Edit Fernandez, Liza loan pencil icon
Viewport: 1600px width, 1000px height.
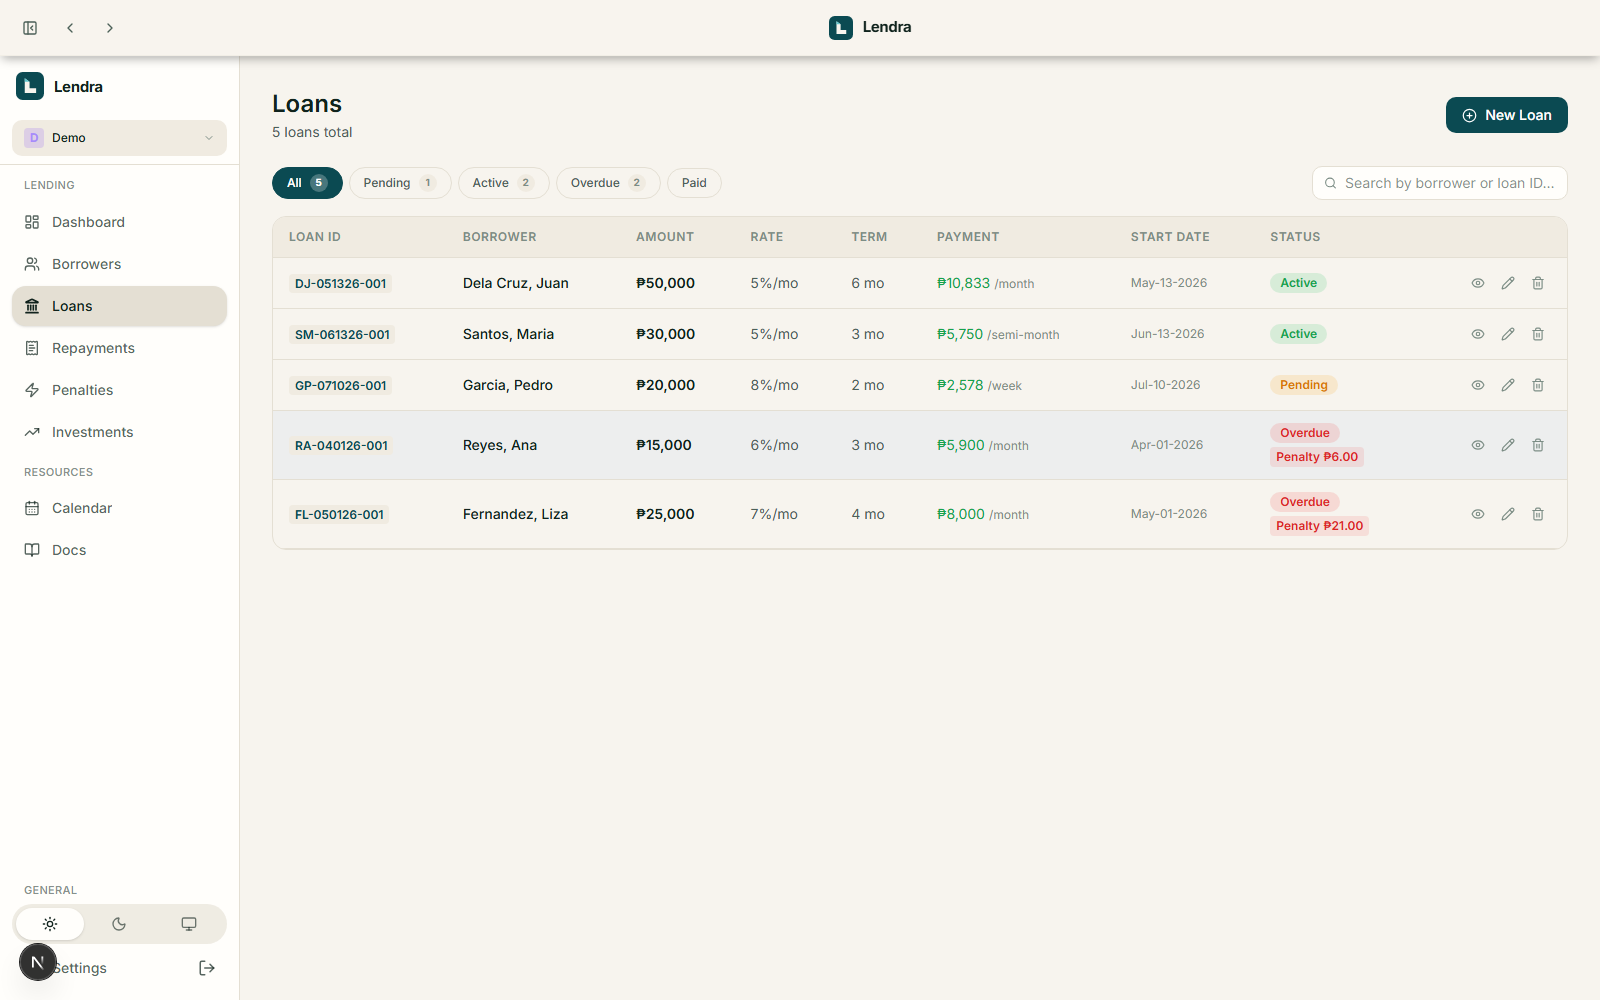click(1508, 514)
